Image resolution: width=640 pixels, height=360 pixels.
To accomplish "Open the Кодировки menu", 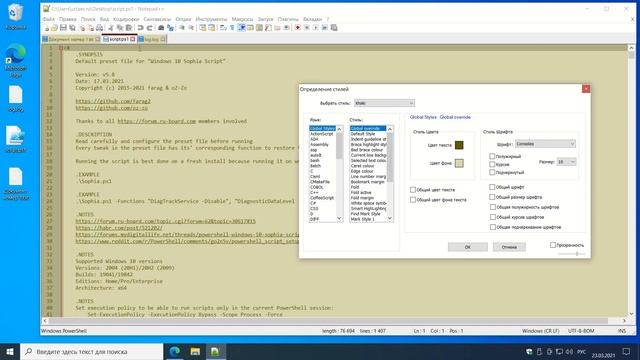I will click(126, 19).
